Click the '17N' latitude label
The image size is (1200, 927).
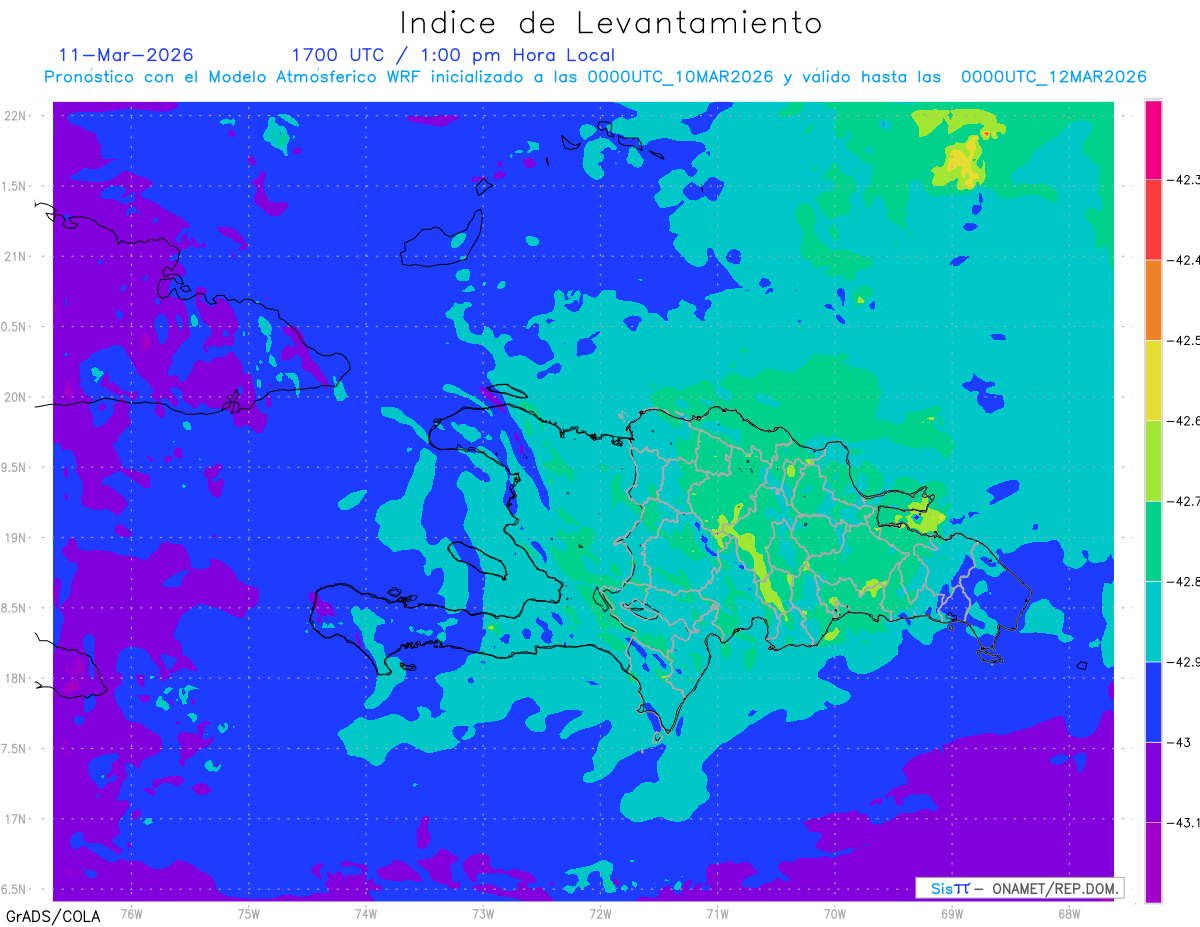(x=17, y=819)
